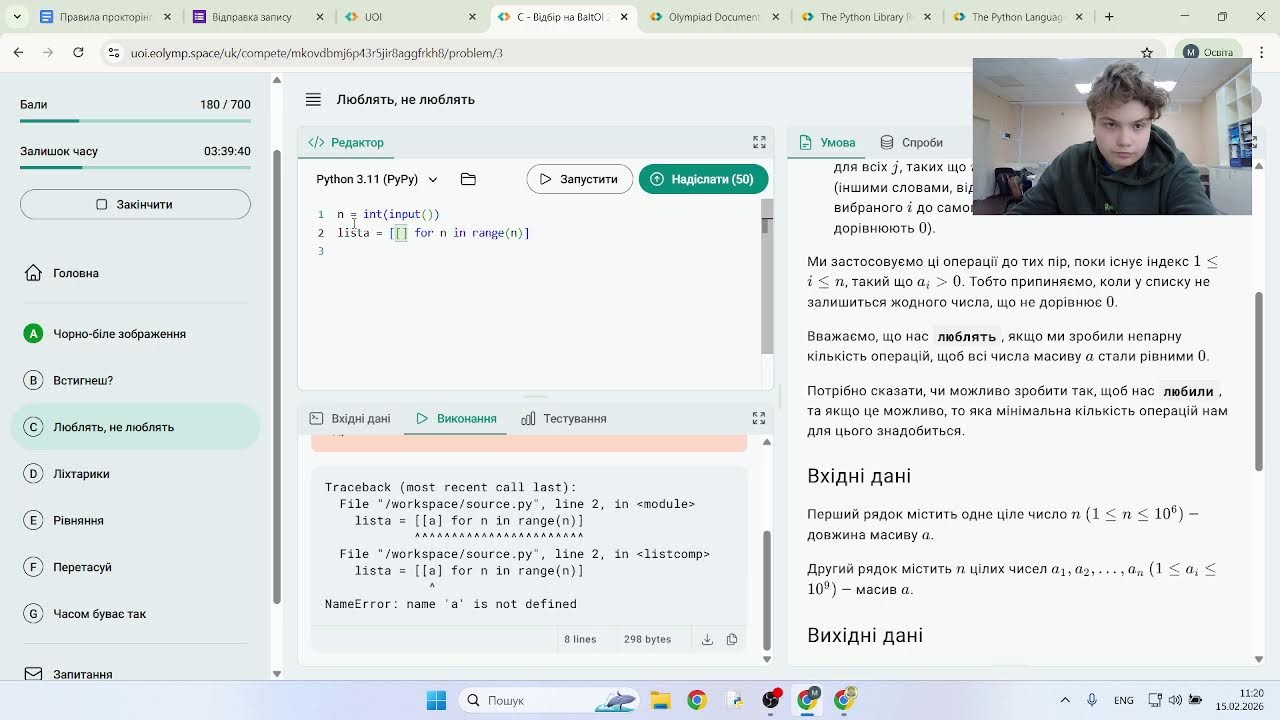1280x720 pixels.
Task: Click the Бали score progress bar
Action: tap(135, 121)
